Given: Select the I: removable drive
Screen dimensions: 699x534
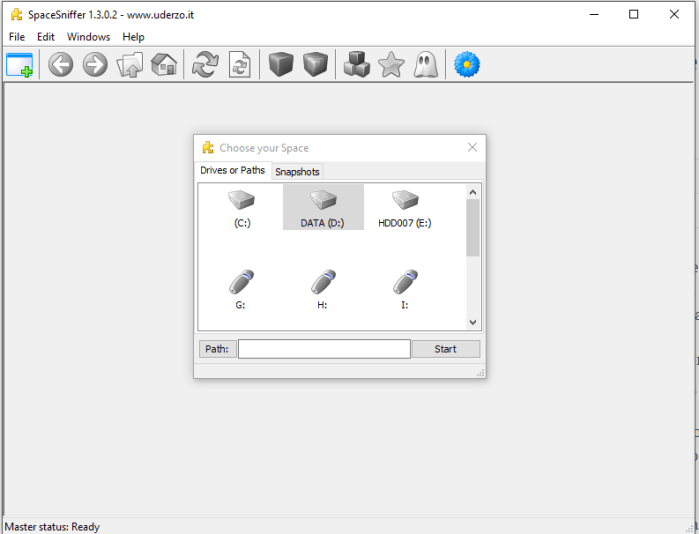Looking at the screenshot, I should (x=405, y=290).
